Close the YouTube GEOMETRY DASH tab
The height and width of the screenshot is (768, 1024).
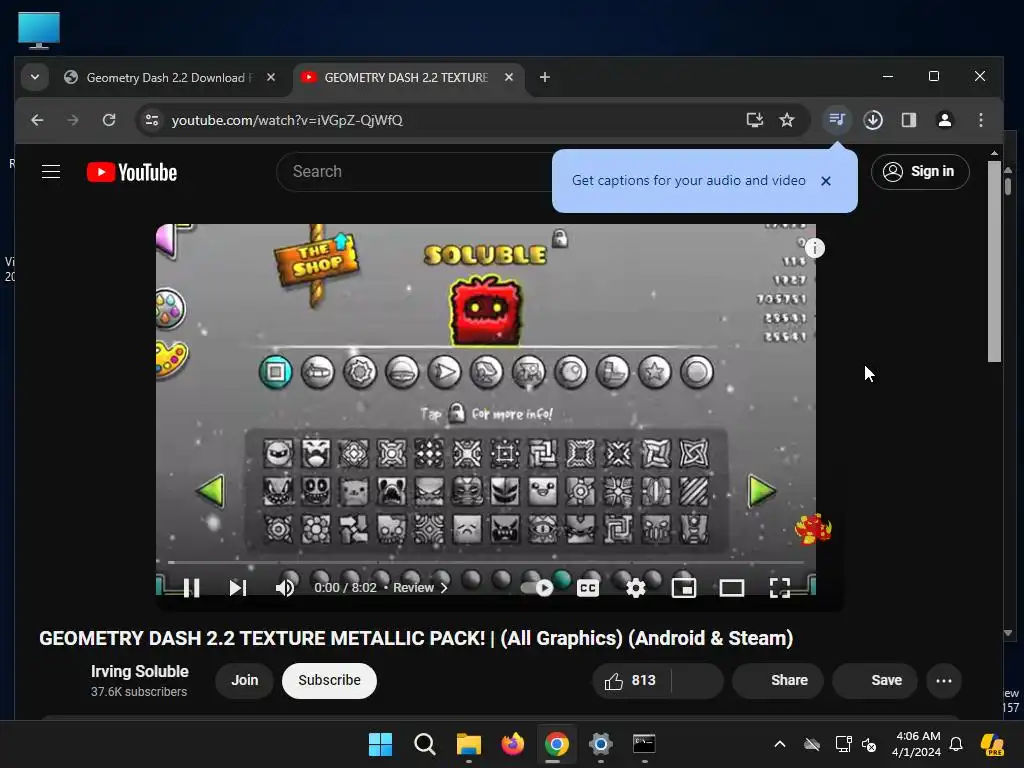[x=509, y=77]
